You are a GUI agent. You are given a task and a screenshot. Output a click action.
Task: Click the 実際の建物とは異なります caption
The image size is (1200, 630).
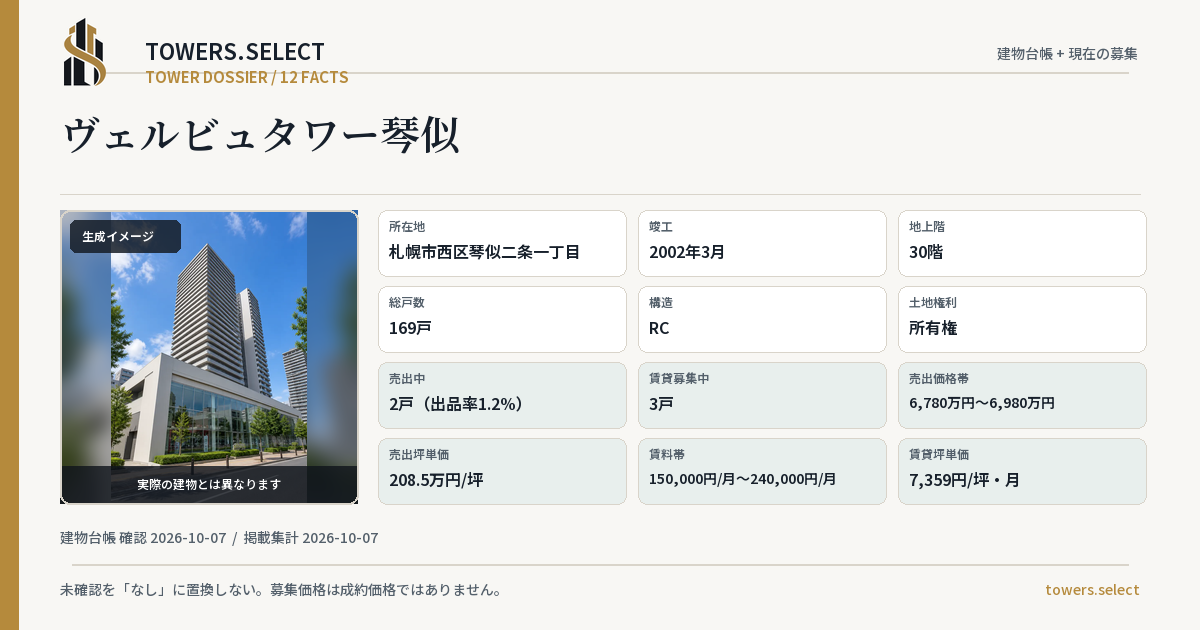coord(209,484)
